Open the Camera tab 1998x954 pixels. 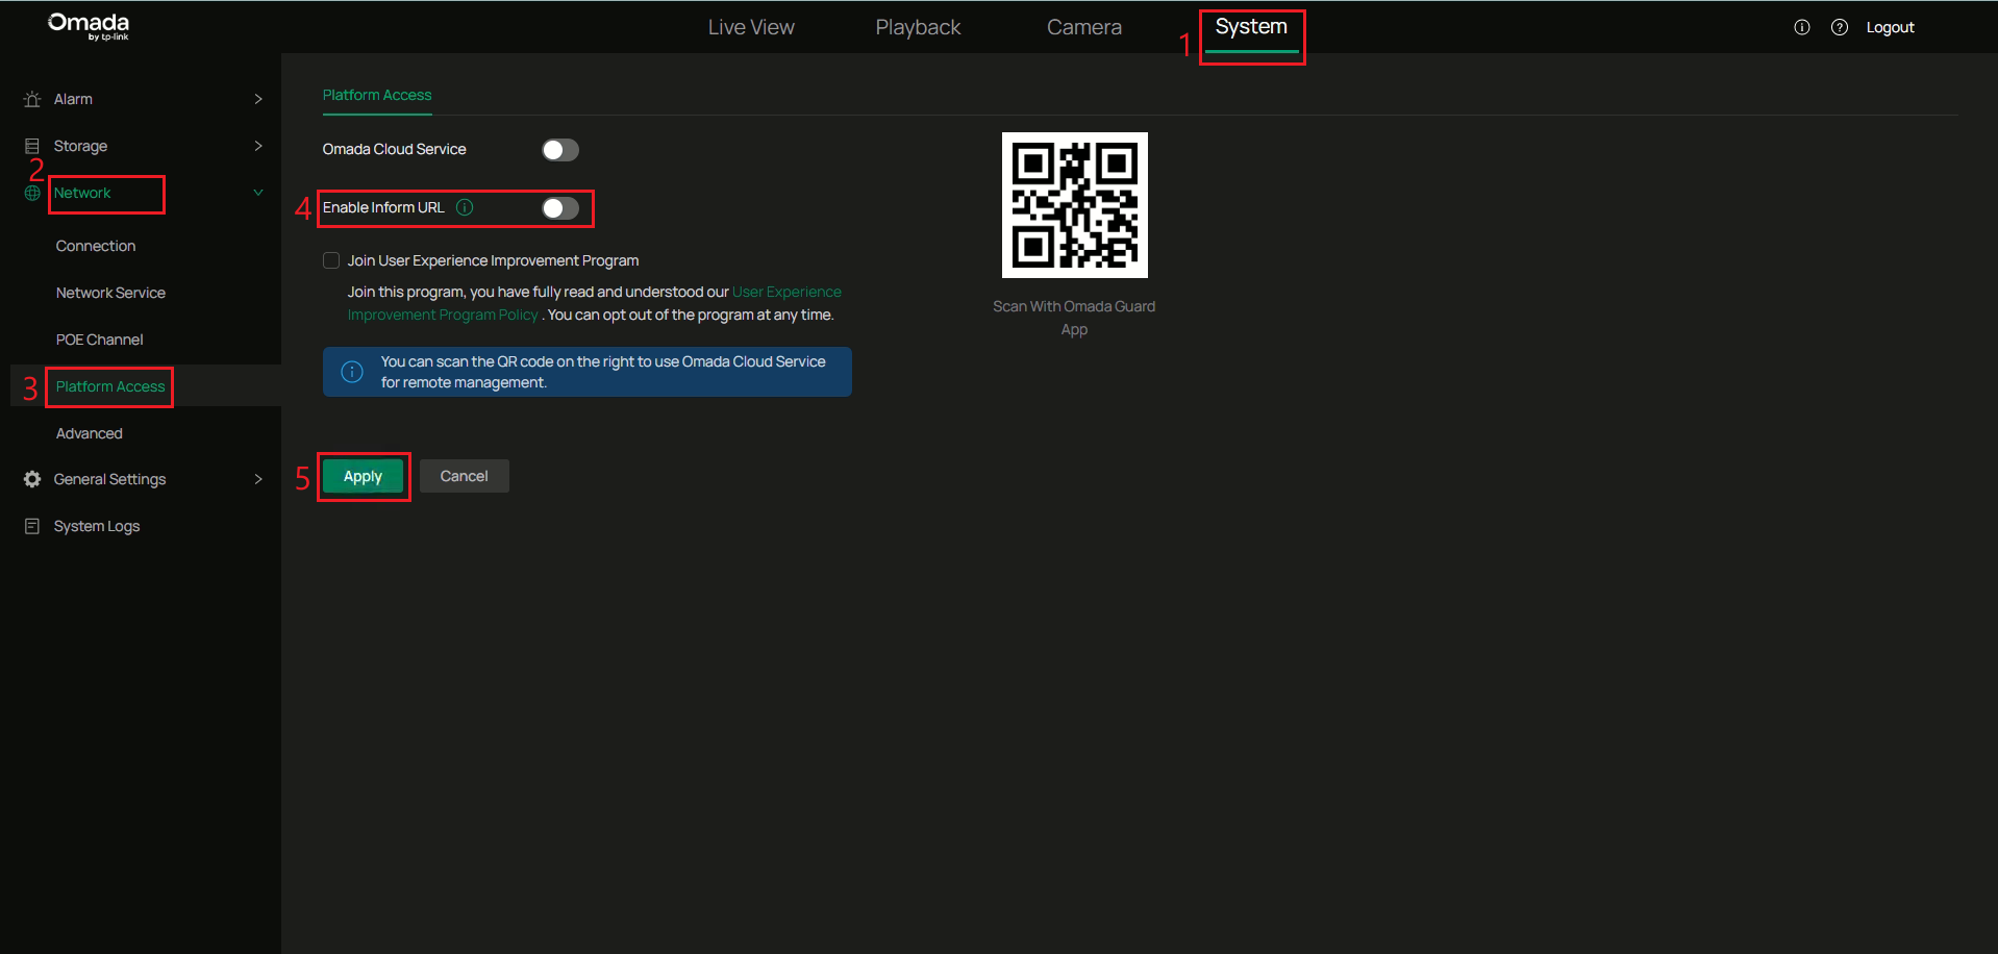point(1084,27)
